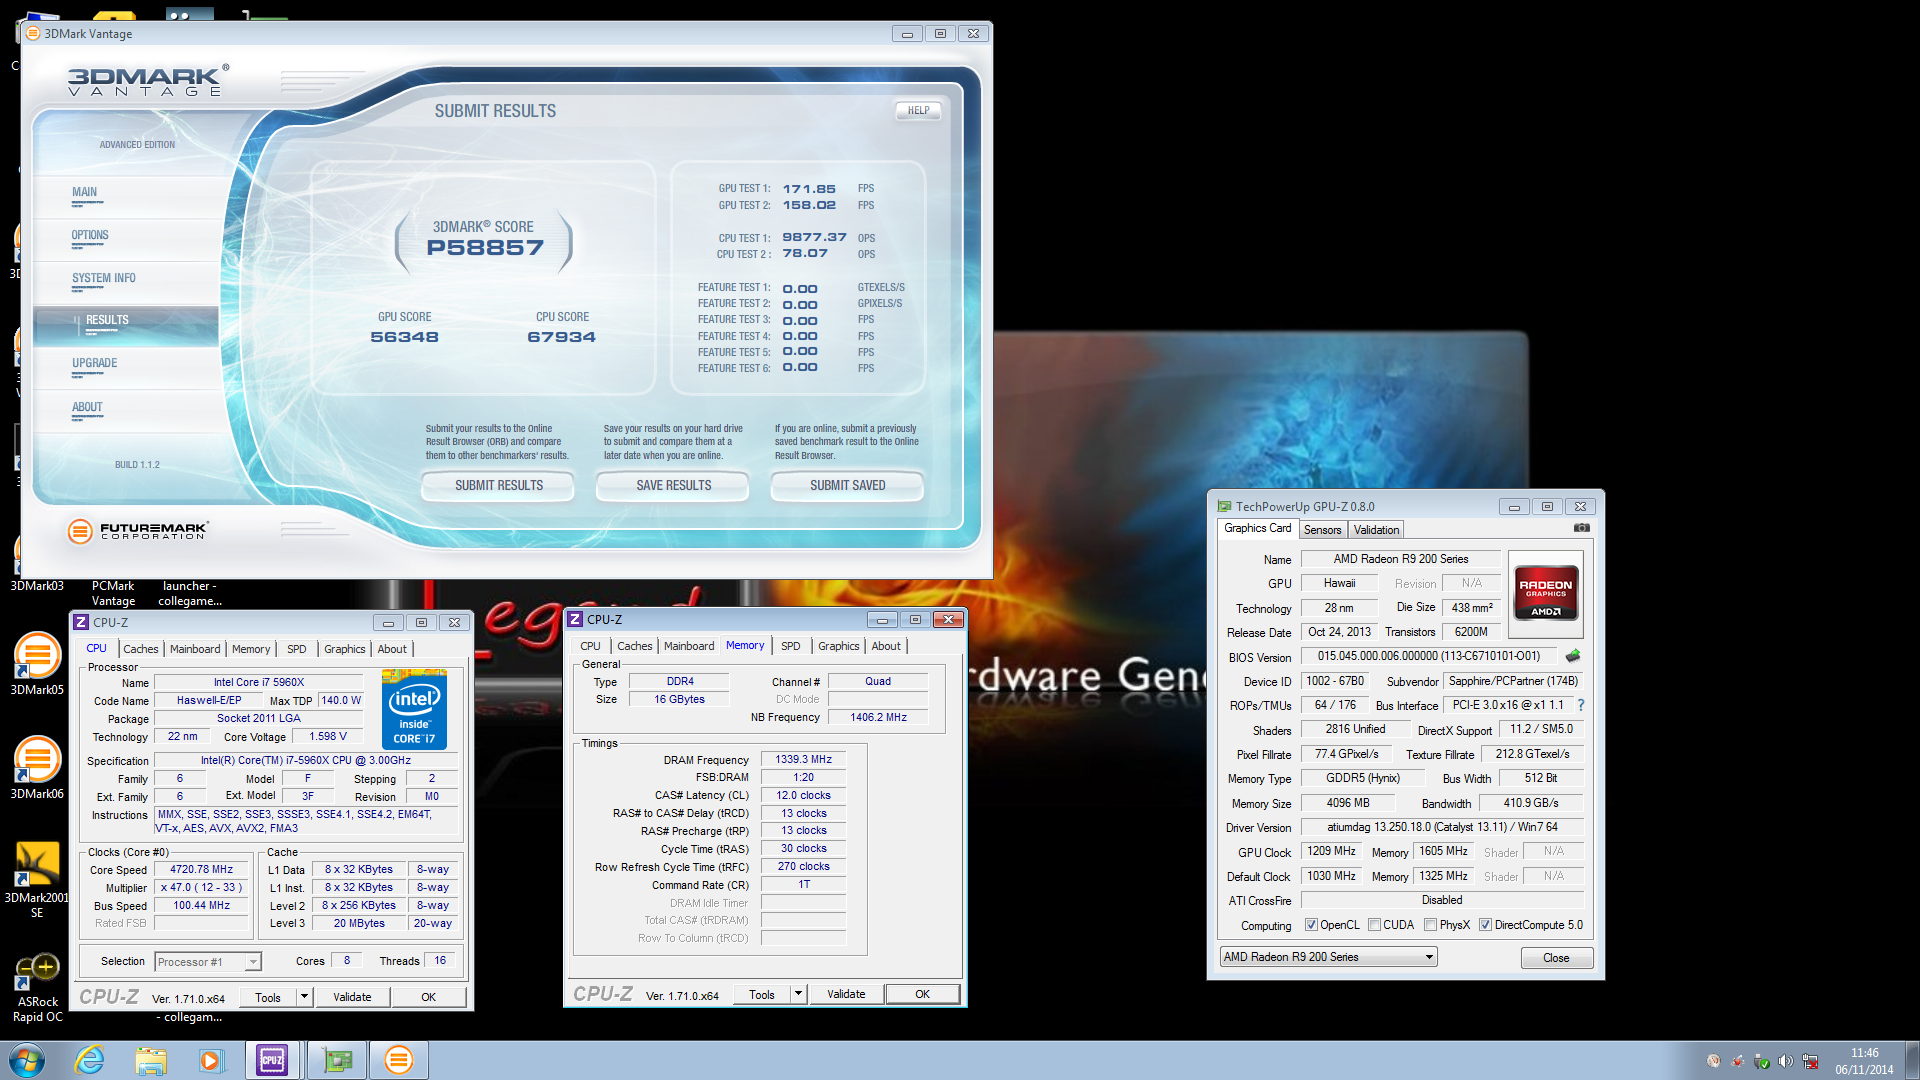Open the 3DMark06 desktop icon
This screenshot has height=1080, width=1920.
(37, 768)
